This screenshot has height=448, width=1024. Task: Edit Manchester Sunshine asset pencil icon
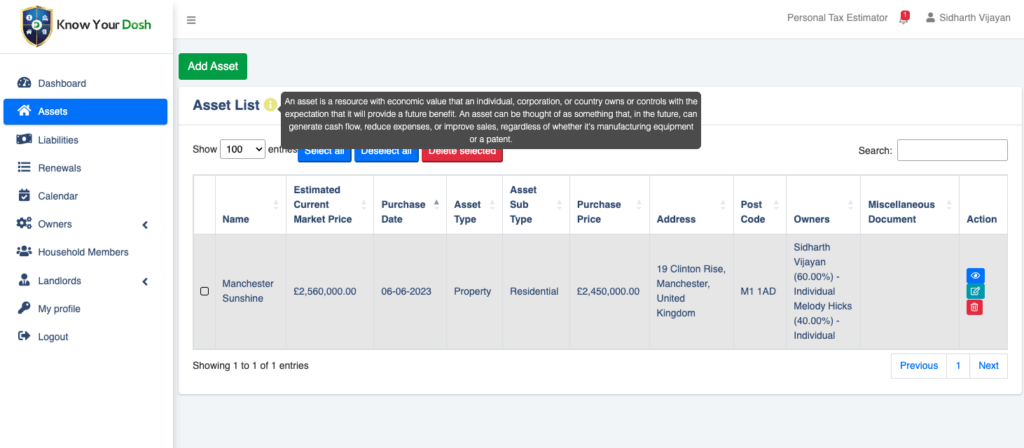point(974,291)
